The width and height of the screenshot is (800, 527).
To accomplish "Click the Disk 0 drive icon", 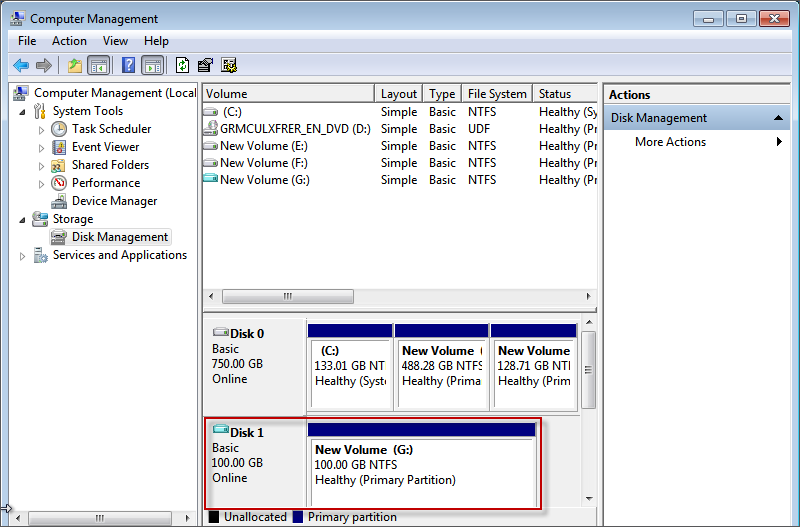I will click(x=220, y=332).
